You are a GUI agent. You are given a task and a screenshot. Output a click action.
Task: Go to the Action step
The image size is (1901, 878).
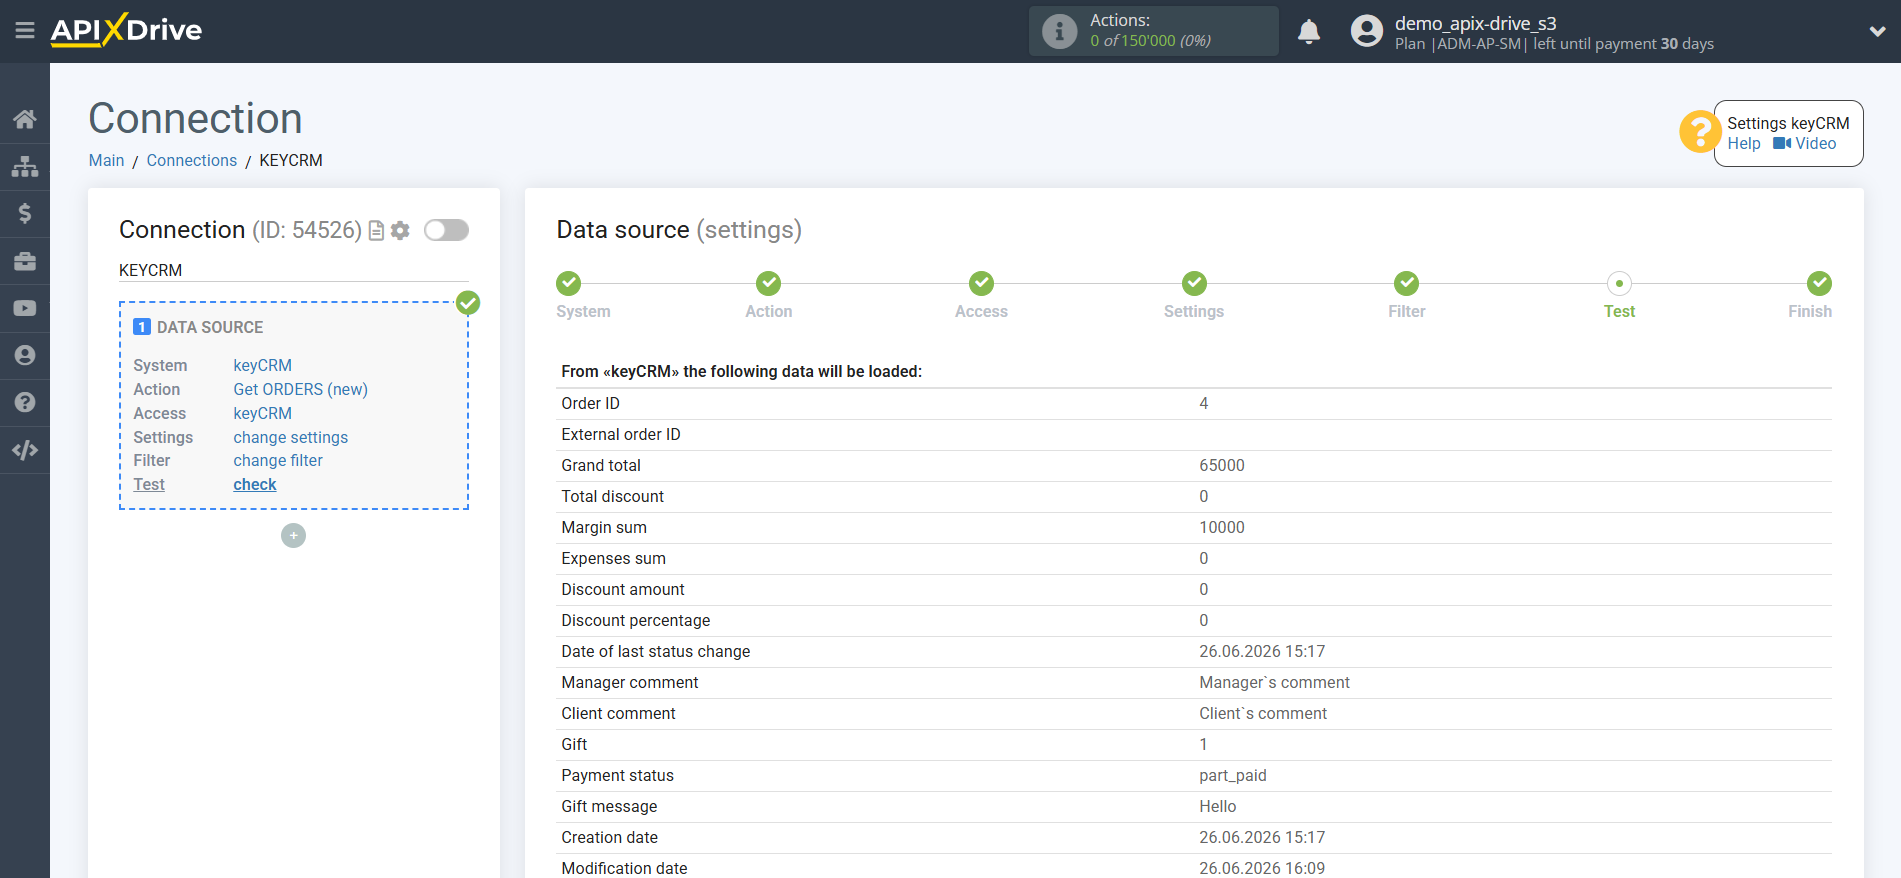768,283
